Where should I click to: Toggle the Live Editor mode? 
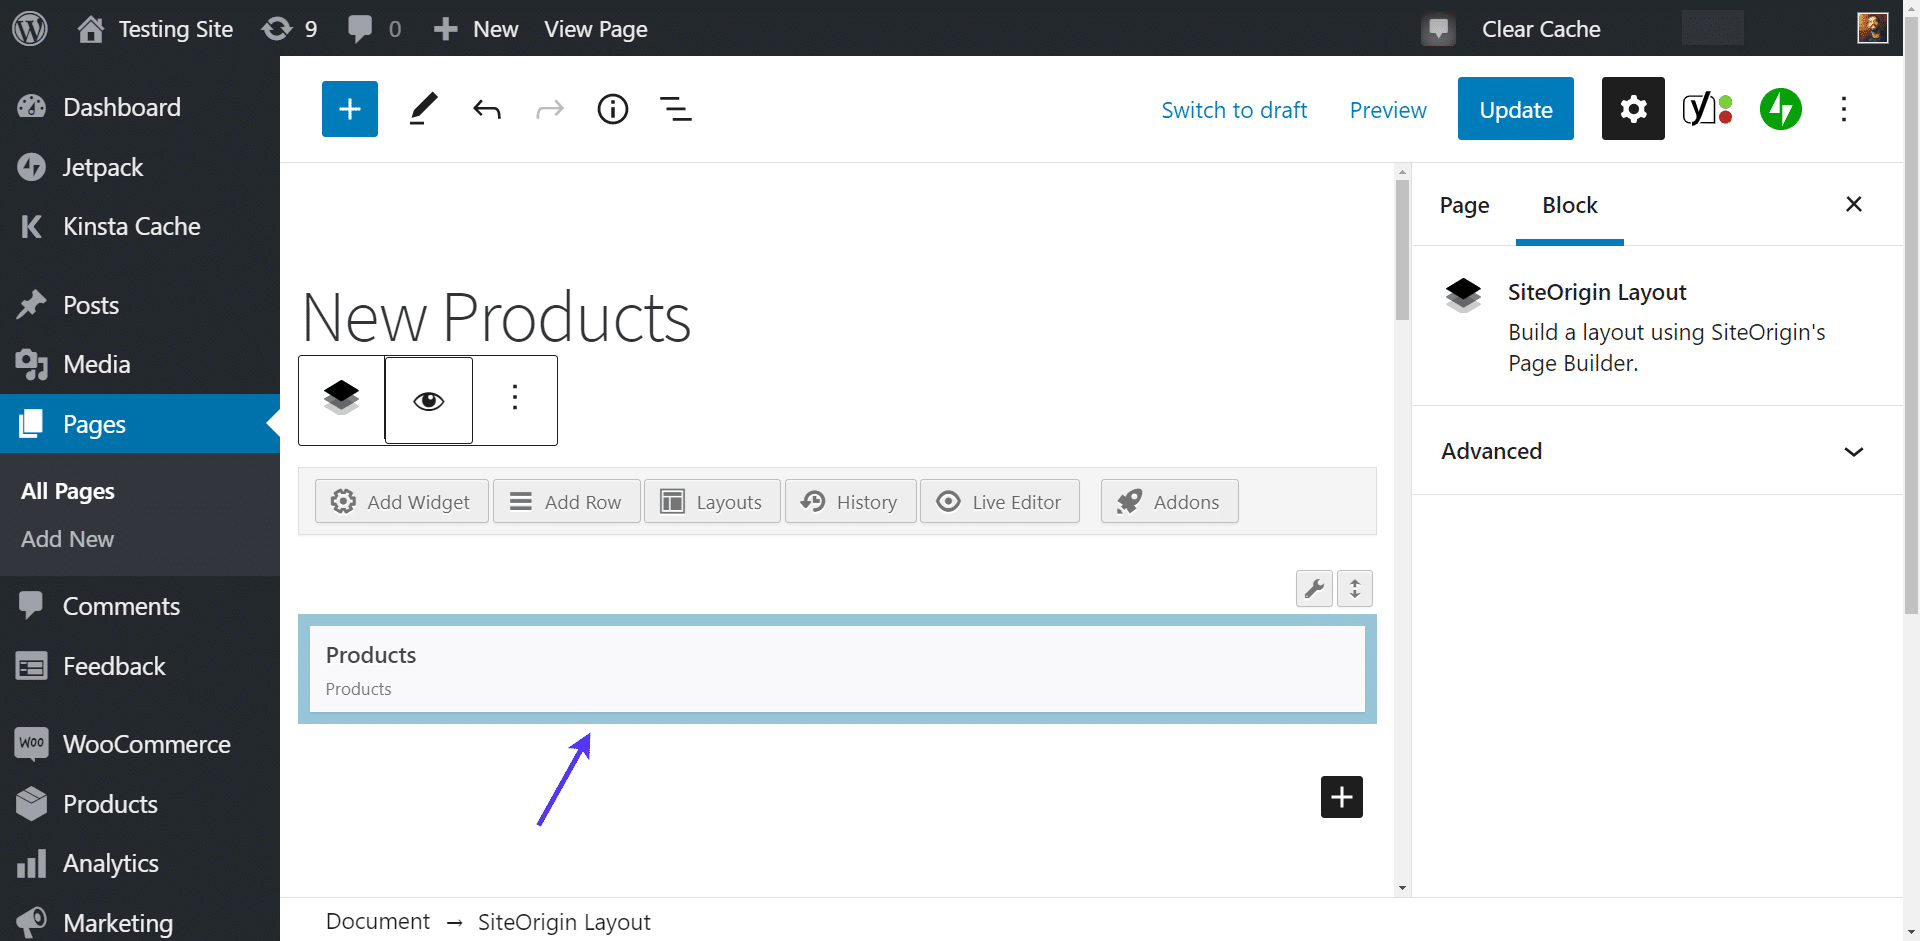coord(999,502)
